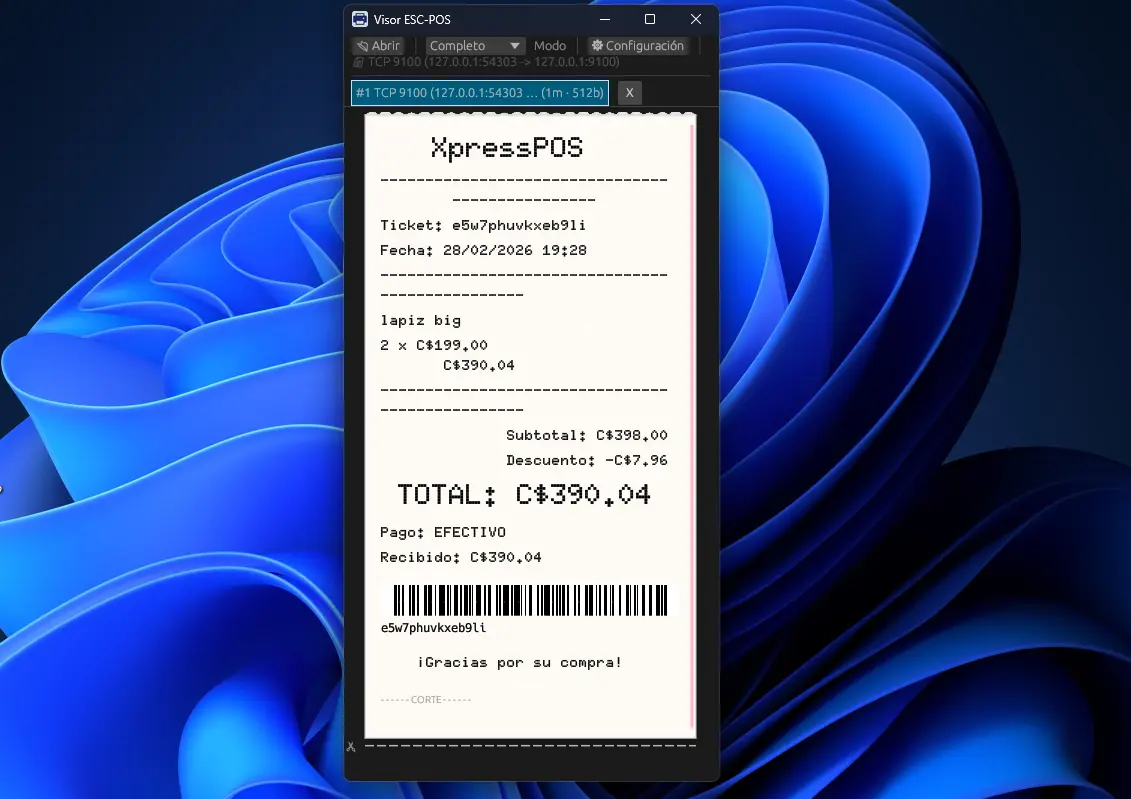Open the Completo mode dropdown
Viewport: 1131px width, 799px height.
(475, 45)
